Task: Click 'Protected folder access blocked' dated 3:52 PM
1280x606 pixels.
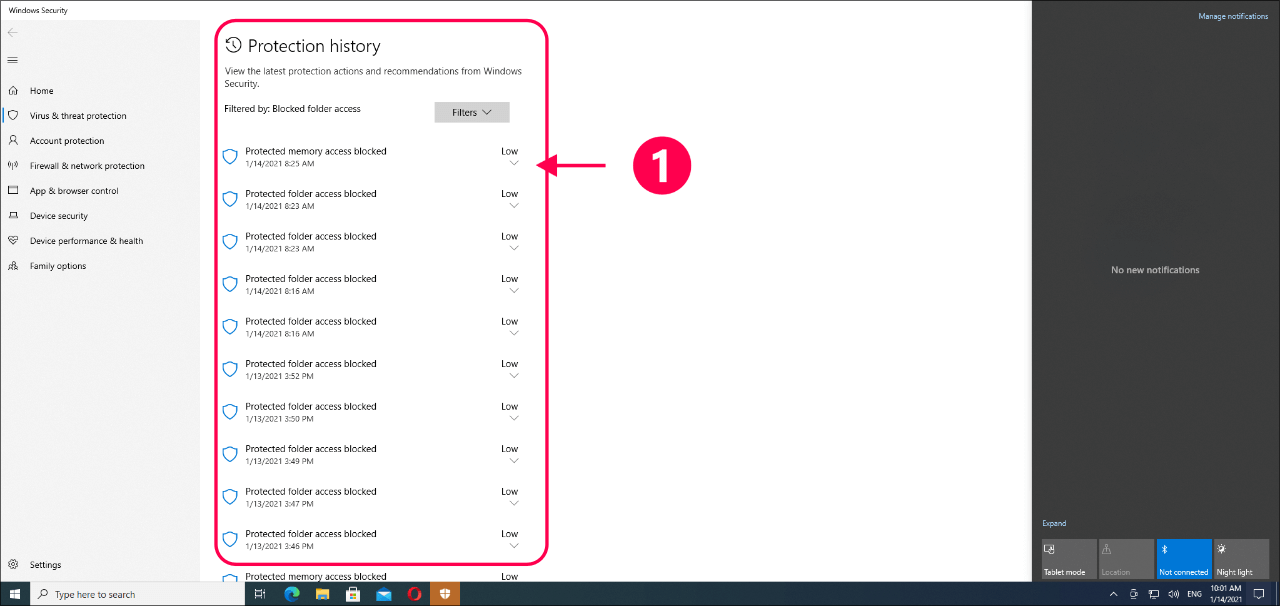Action: tap(311, 364)
